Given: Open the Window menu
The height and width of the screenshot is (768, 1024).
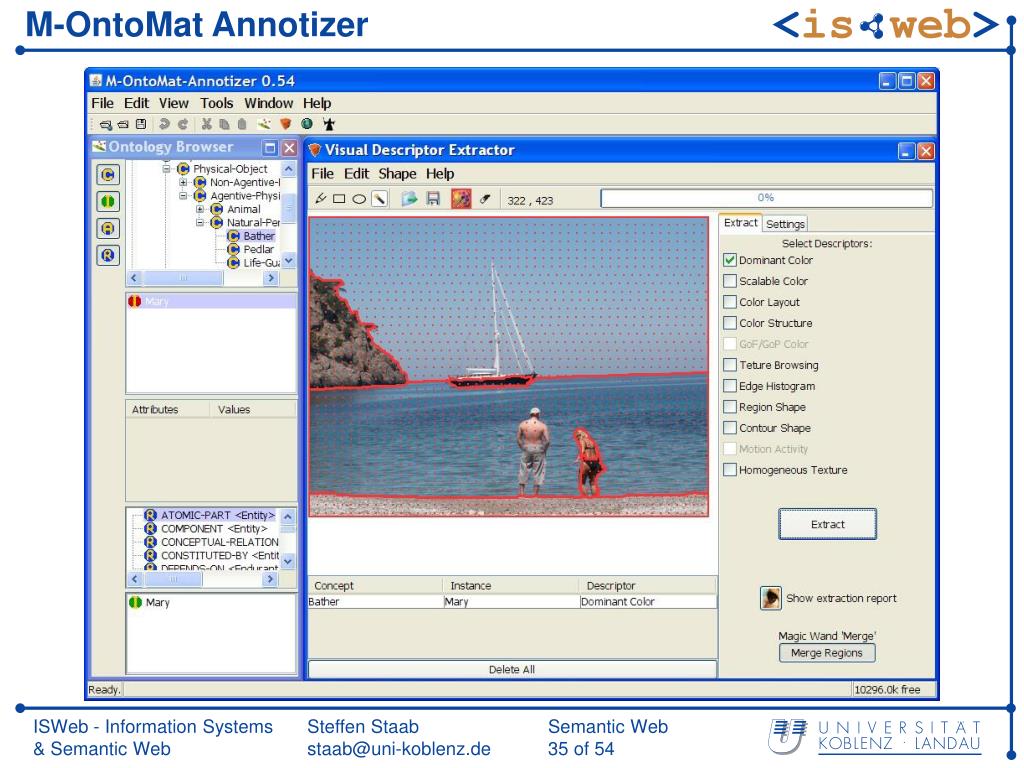Looking at the screenshot, I should (x=268, y=103).
